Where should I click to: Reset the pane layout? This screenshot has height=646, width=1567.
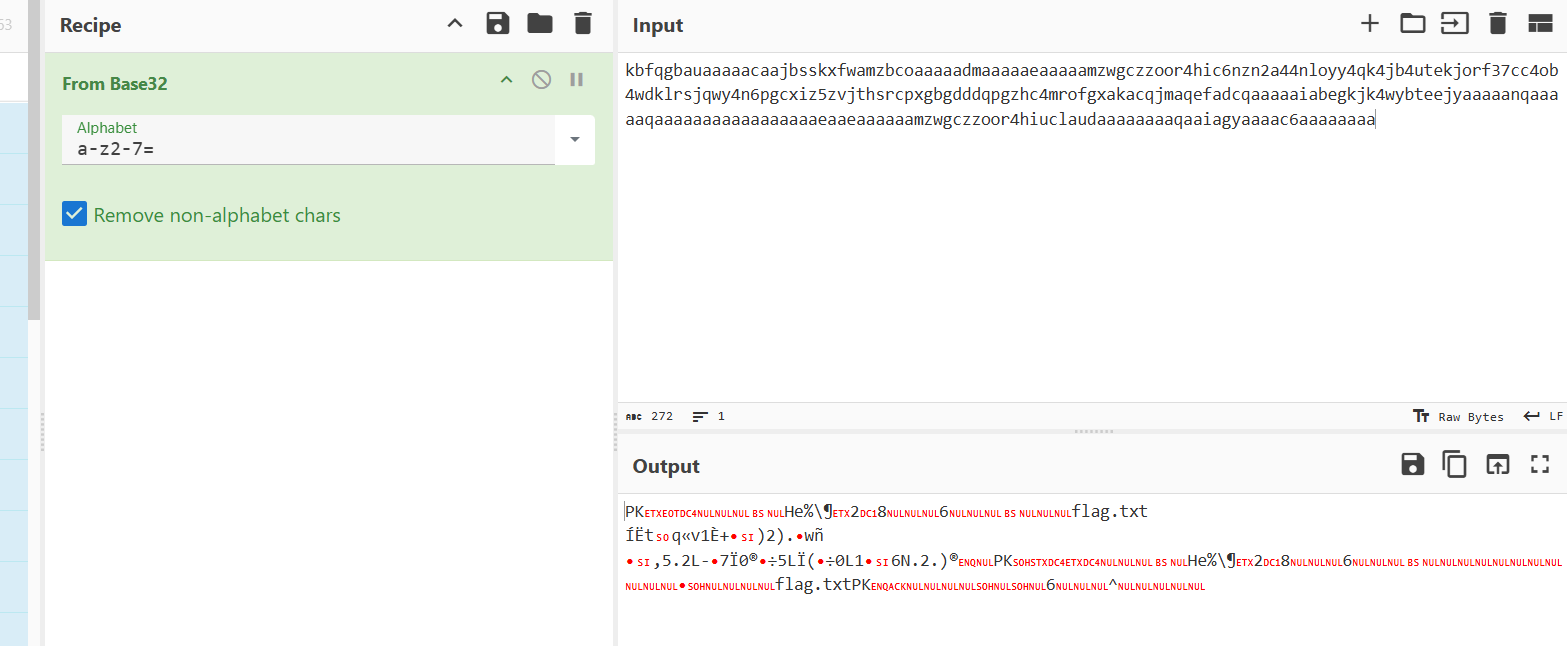pyautogui.click(x=1539, y=24)
